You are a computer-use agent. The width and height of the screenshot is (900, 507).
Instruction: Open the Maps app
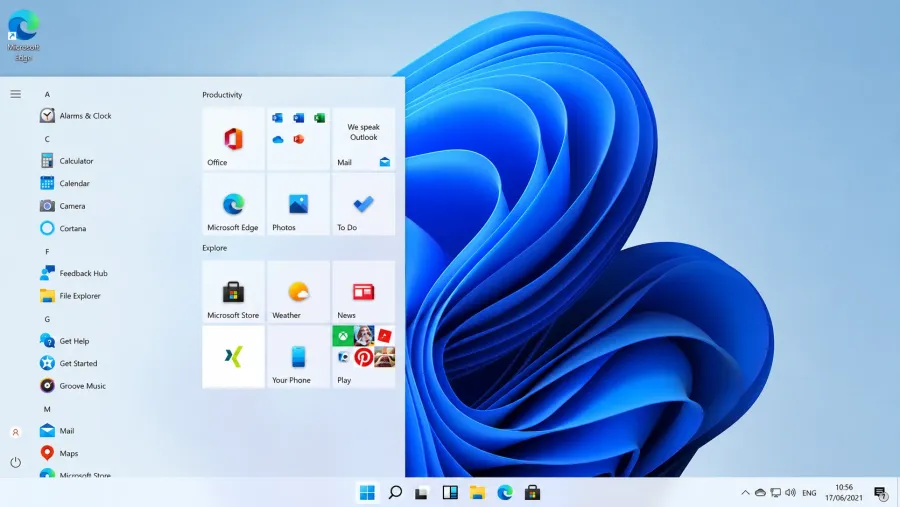click(x=59, y=453)
